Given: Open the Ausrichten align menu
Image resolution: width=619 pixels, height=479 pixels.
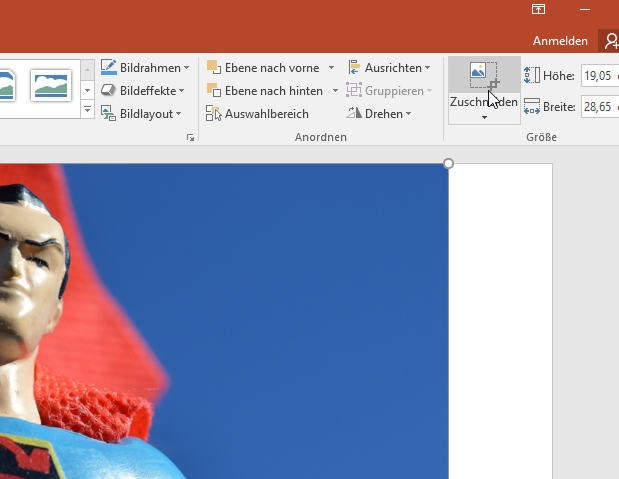Looking at the screenshot, I should point(389,68).
